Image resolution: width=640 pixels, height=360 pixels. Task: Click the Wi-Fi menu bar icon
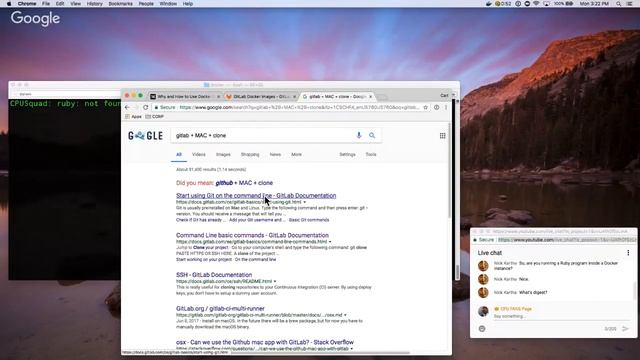[x=536, y=4]
